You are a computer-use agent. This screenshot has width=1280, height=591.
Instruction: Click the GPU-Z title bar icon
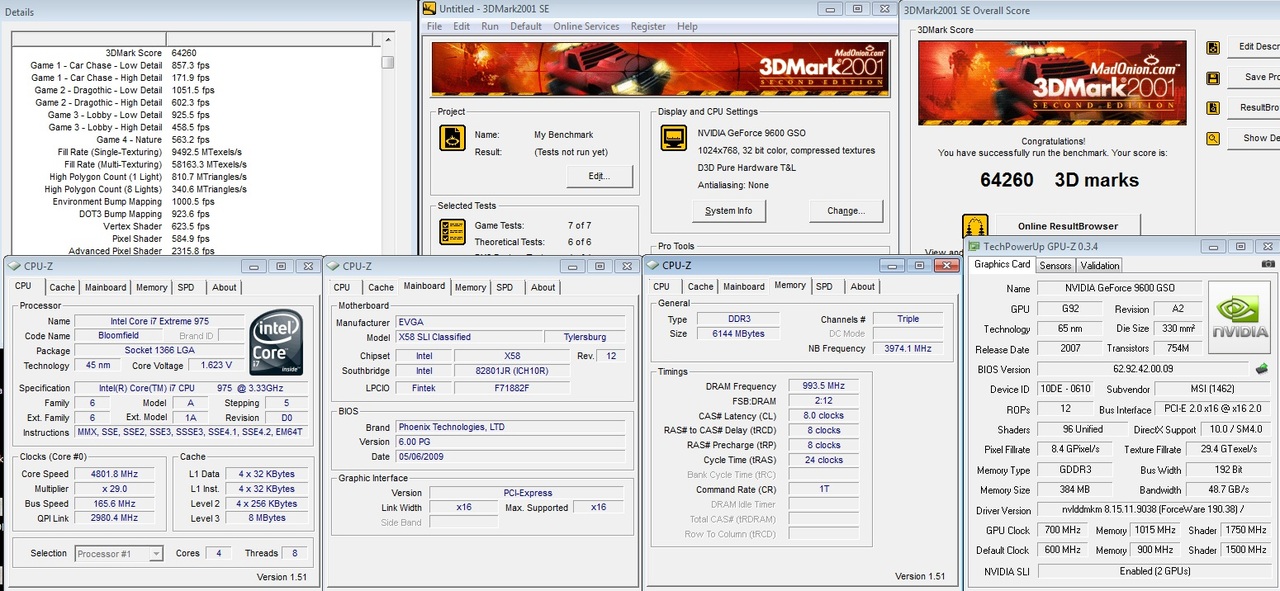974,246
